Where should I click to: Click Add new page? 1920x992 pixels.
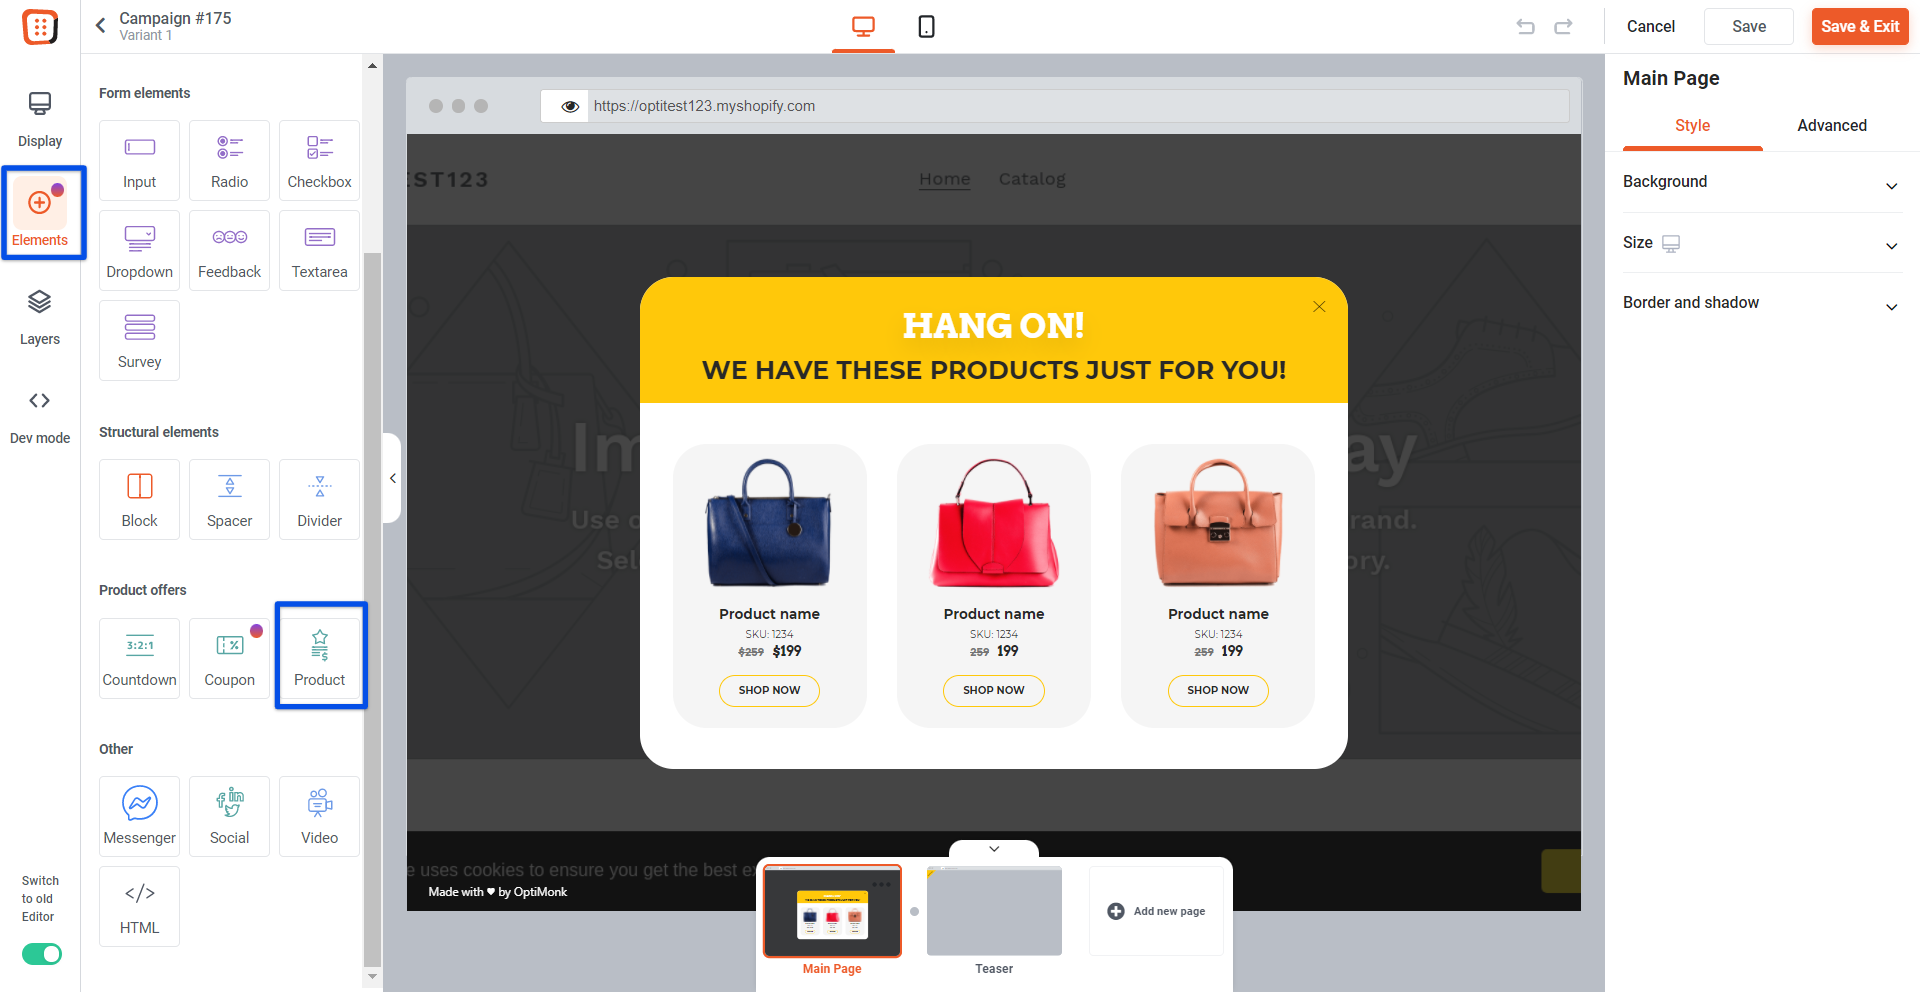click(1156, 911)
